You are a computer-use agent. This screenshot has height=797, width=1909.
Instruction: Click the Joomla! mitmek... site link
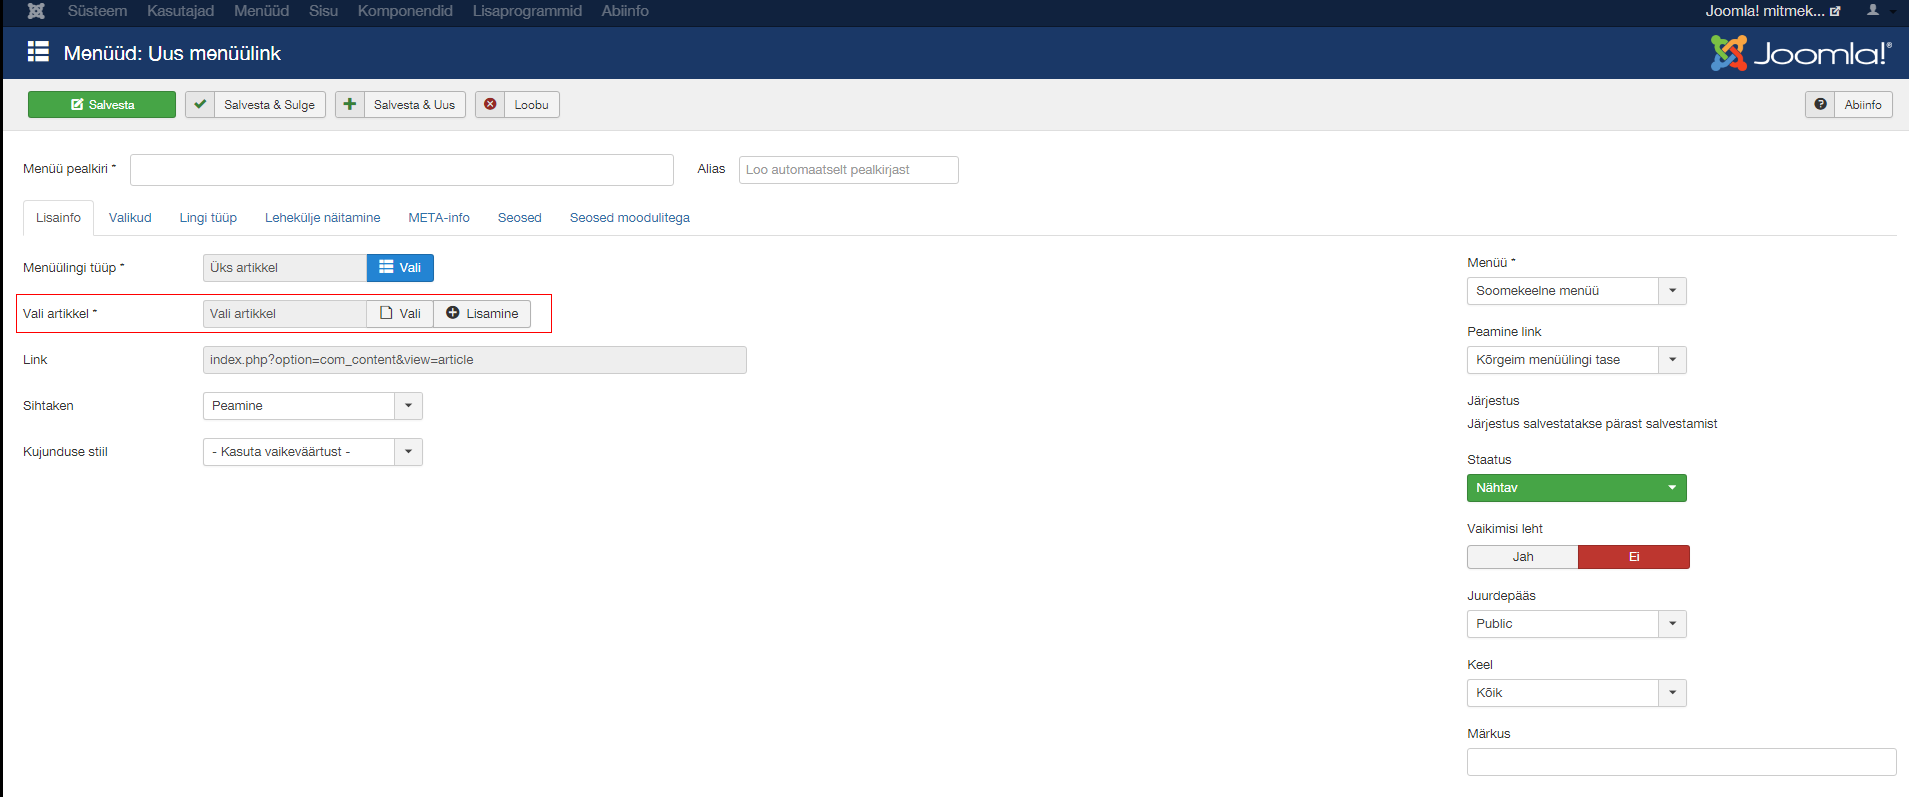[x=1773, y=11]
